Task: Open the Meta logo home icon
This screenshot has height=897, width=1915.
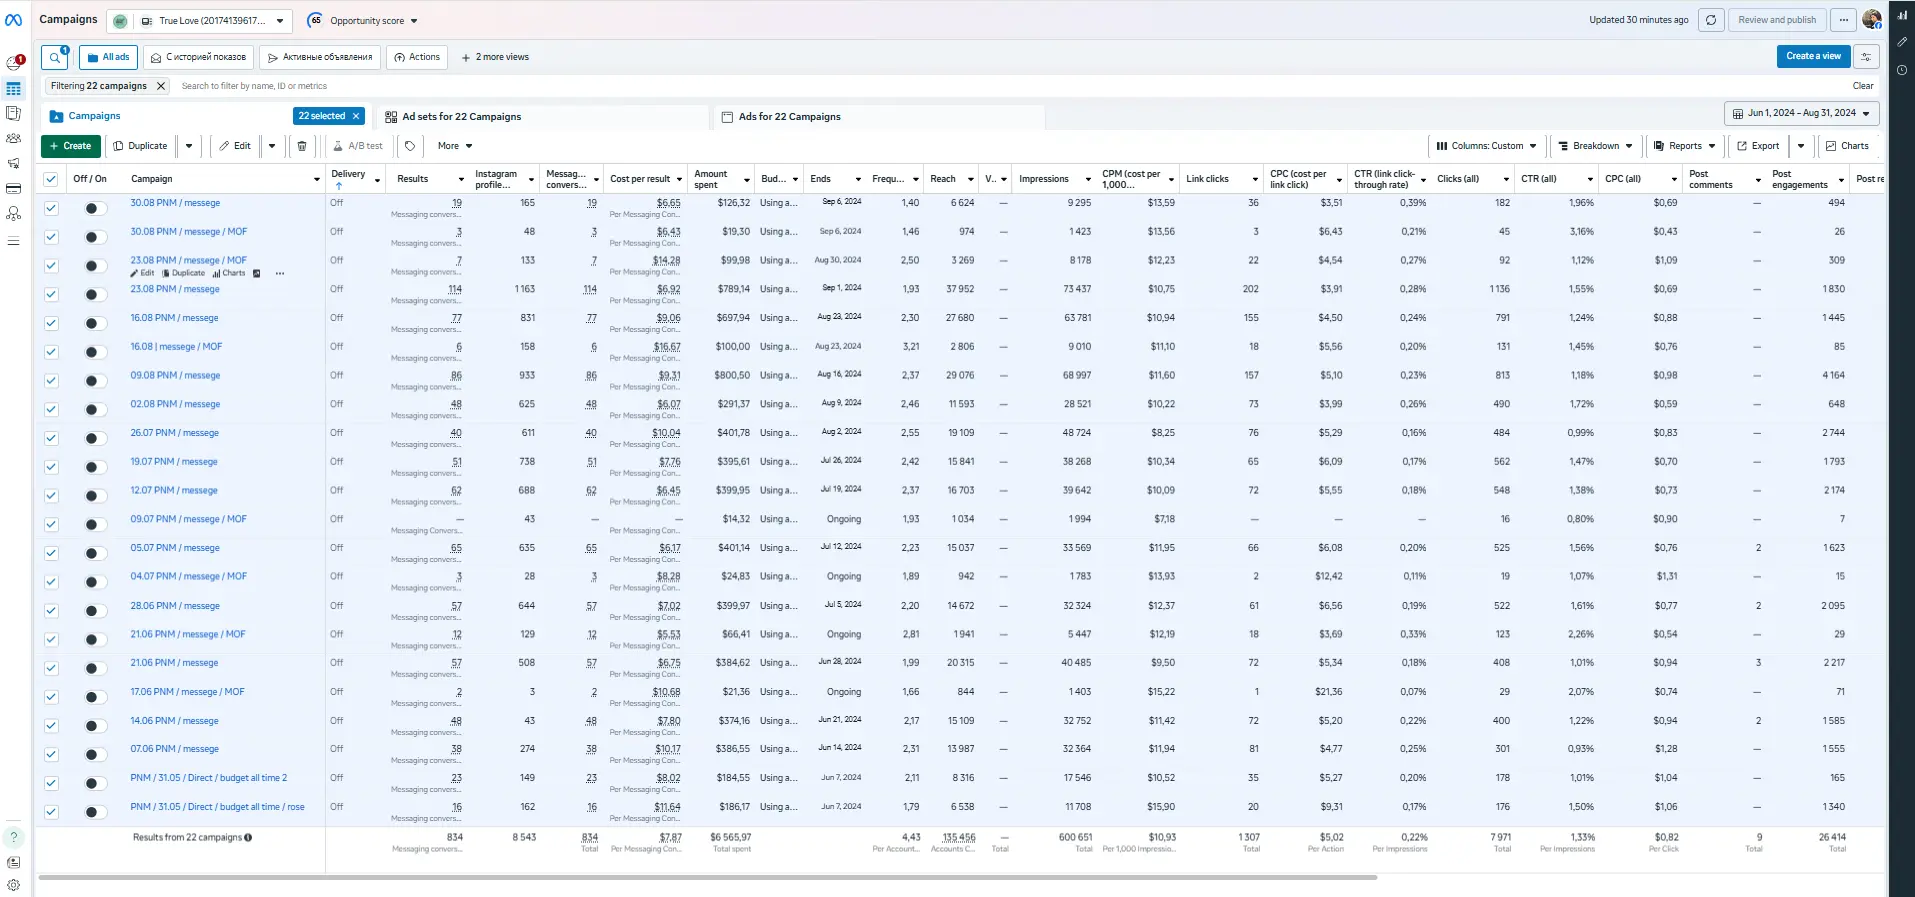Action: coord(14,20)
